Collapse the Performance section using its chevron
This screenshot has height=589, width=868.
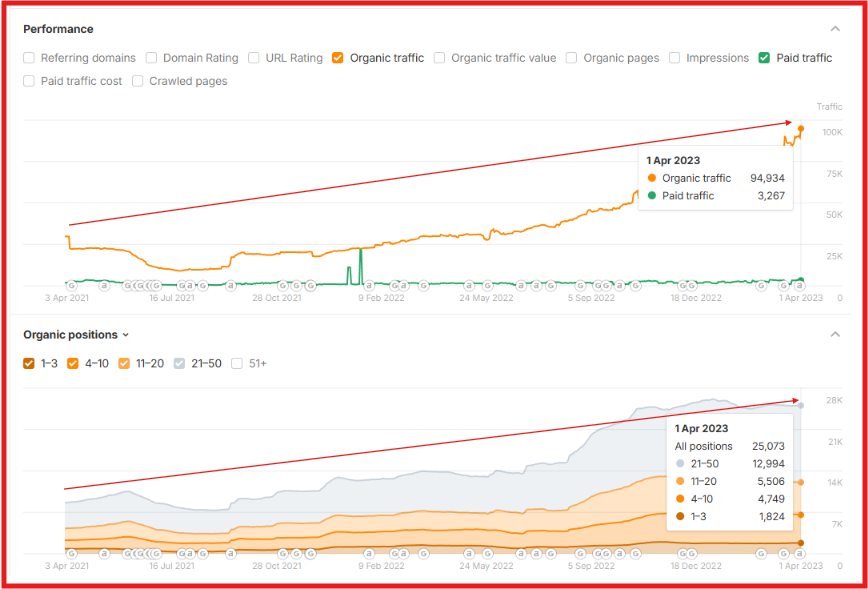click(836, 29)
